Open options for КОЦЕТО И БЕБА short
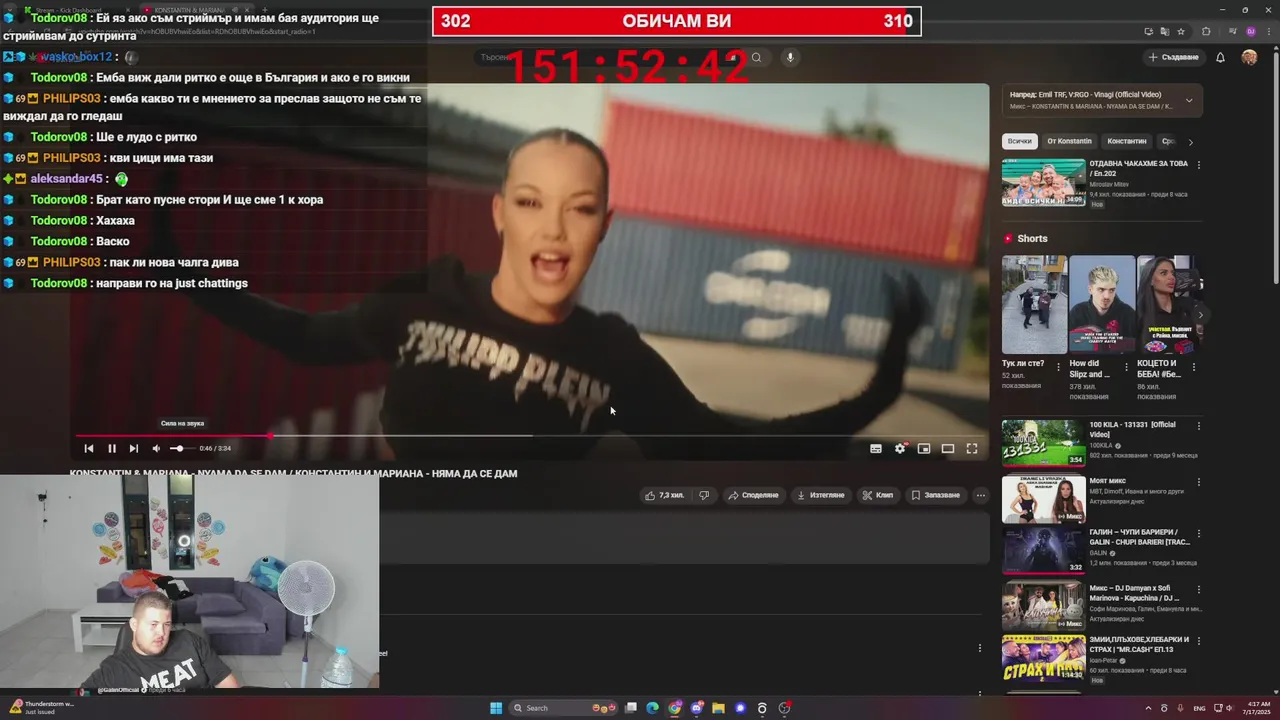This screenshot has width=1280, height=720. click(1193, 367)
